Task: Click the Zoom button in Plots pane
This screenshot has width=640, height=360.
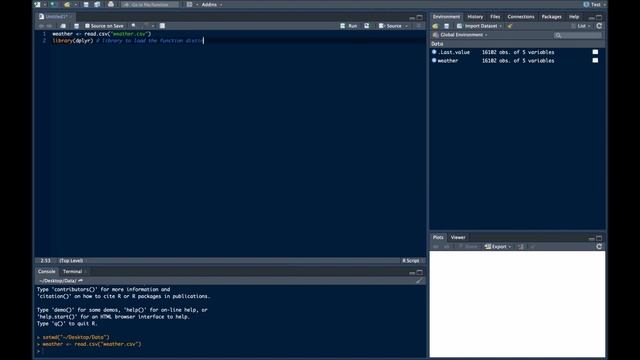Action: coord(468,247)
